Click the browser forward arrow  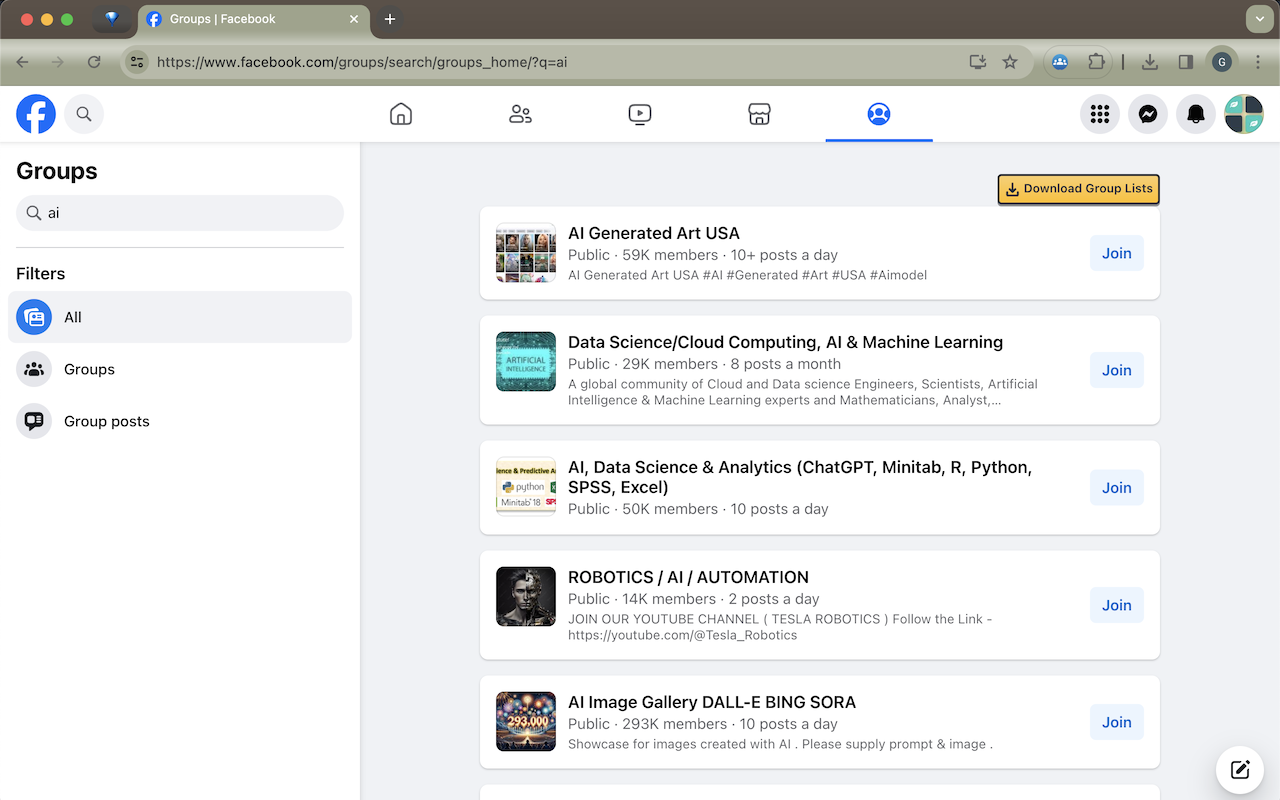tap(58, 62)
